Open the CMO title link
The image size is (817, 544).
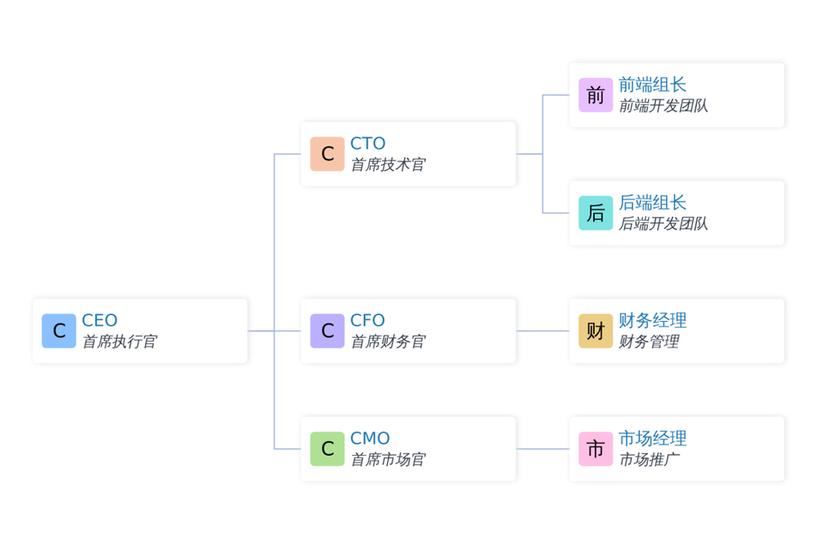coord(370,438)
